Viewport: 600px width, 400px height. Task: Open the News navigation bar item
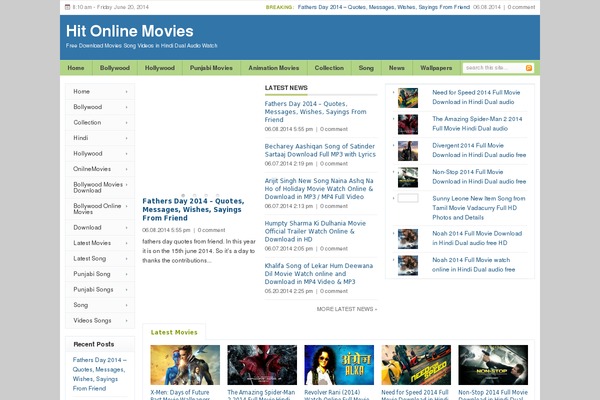tap(396, 68)
